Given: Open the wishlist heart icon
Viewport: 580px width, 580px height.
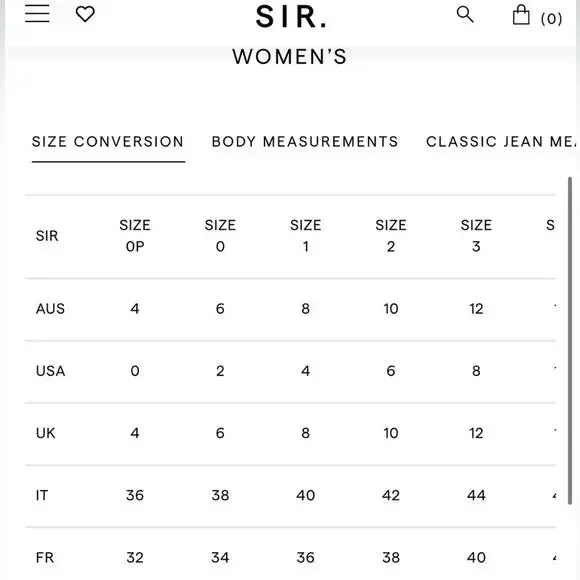Looking at the screenshot, I should click(85, 14).
